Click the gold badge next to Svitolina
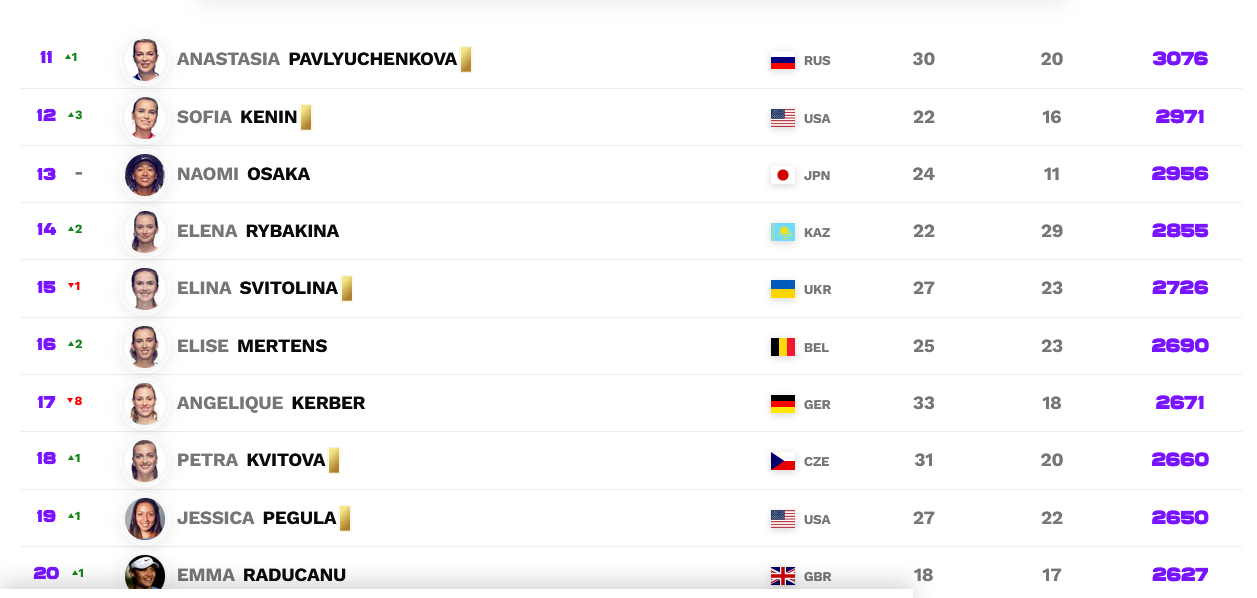 pyautogui.click(x=347, y=289)
